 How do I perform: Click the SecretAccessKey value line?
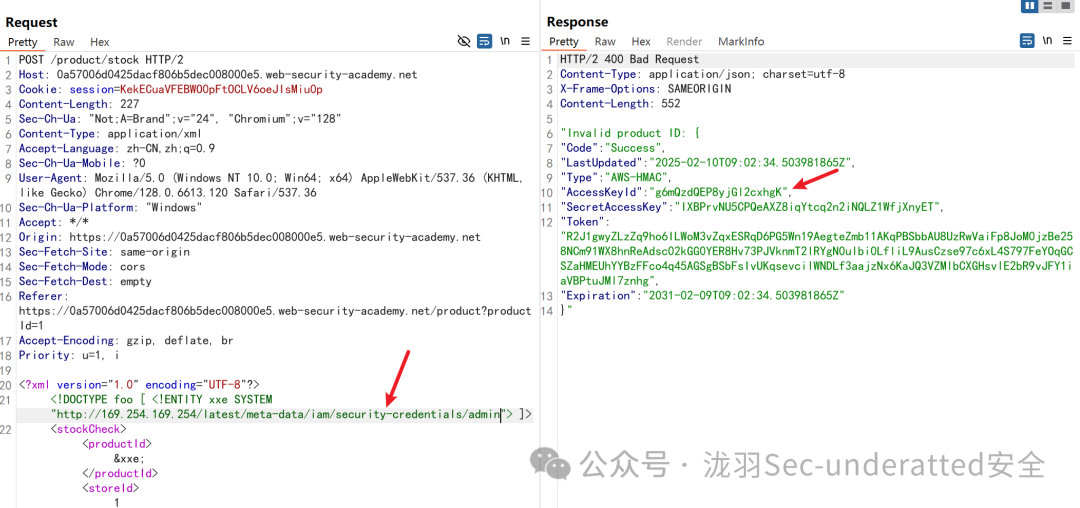751,208
